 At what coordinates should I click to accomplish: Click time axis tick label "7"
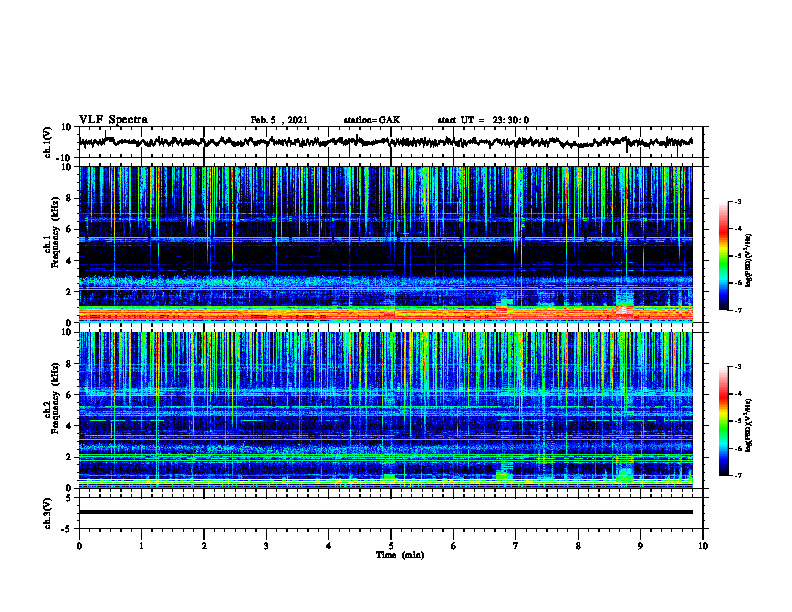click(516, 546)
